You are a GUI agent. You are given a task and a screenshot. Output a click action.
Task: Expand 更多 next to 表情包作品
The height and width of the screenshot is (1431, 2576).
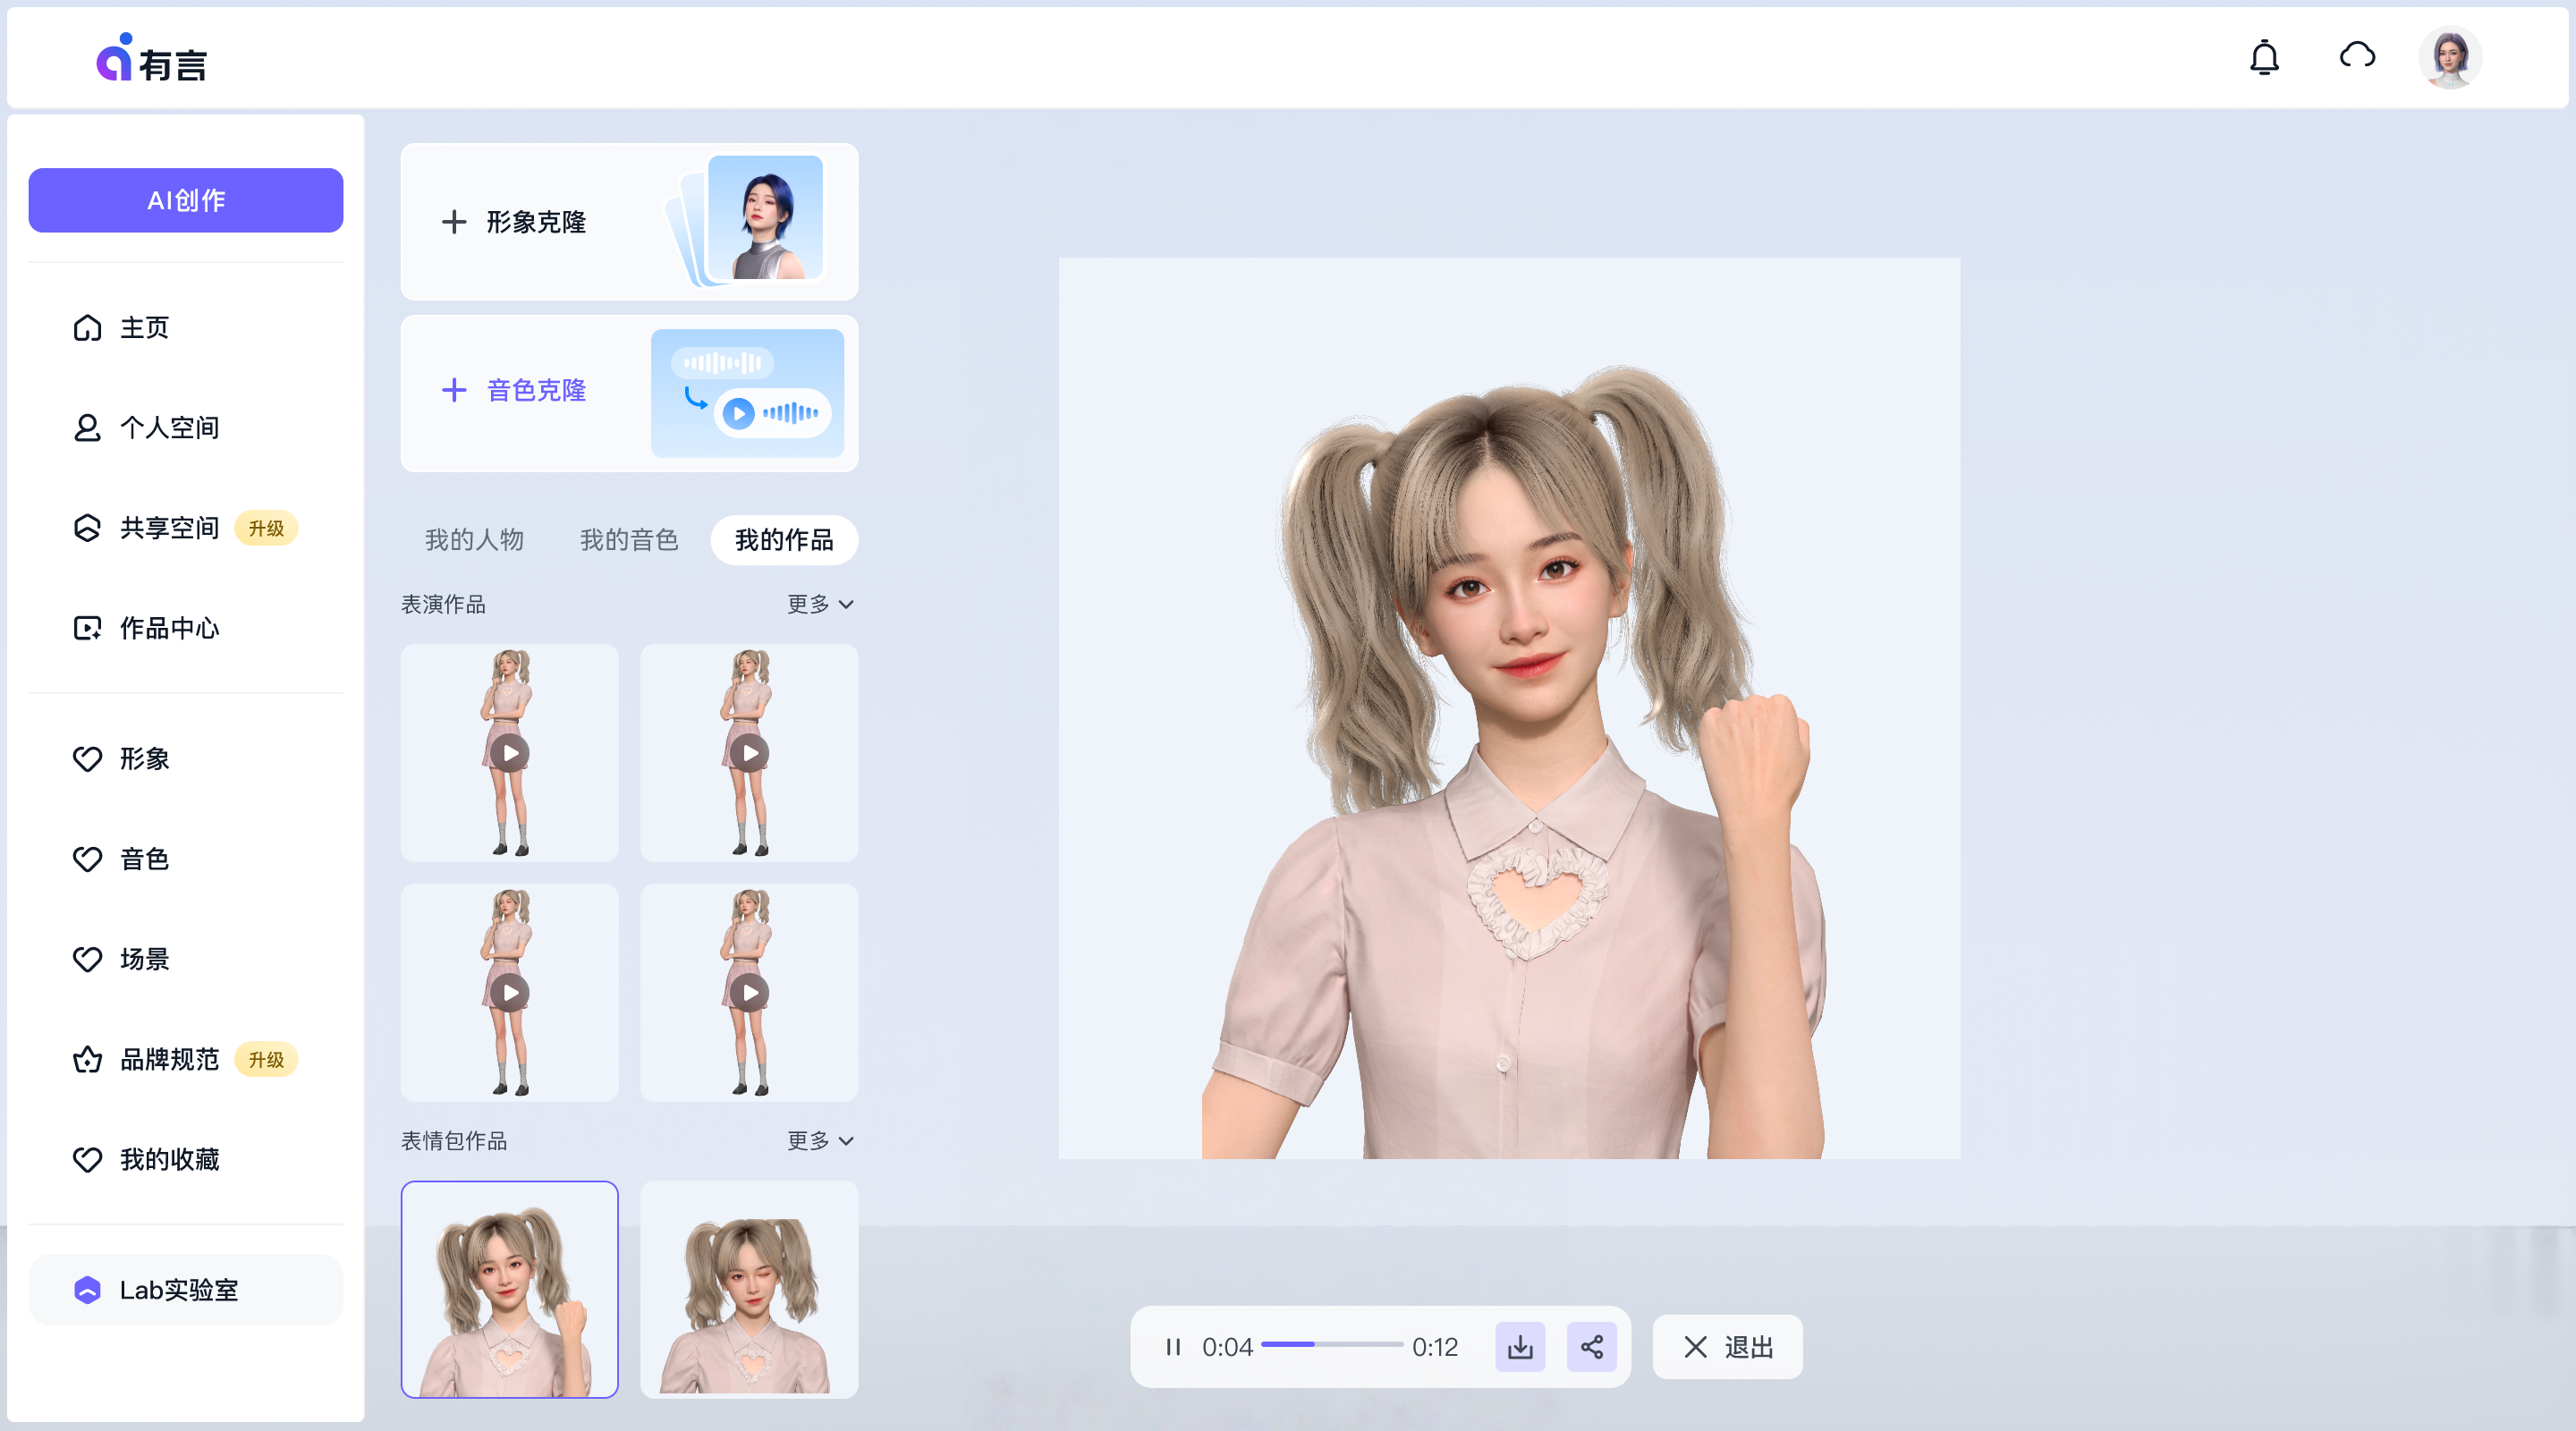pos(819,1141)
